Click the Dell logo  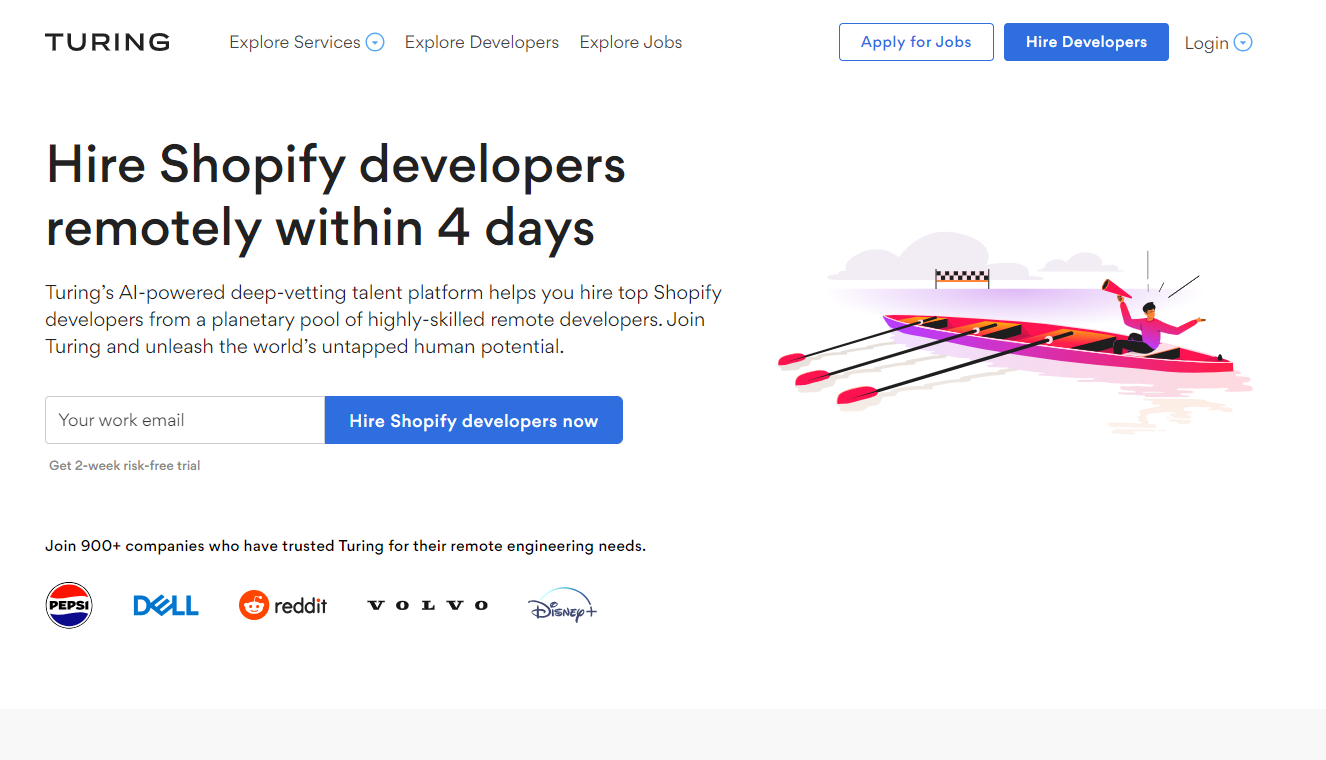[166, 605]
